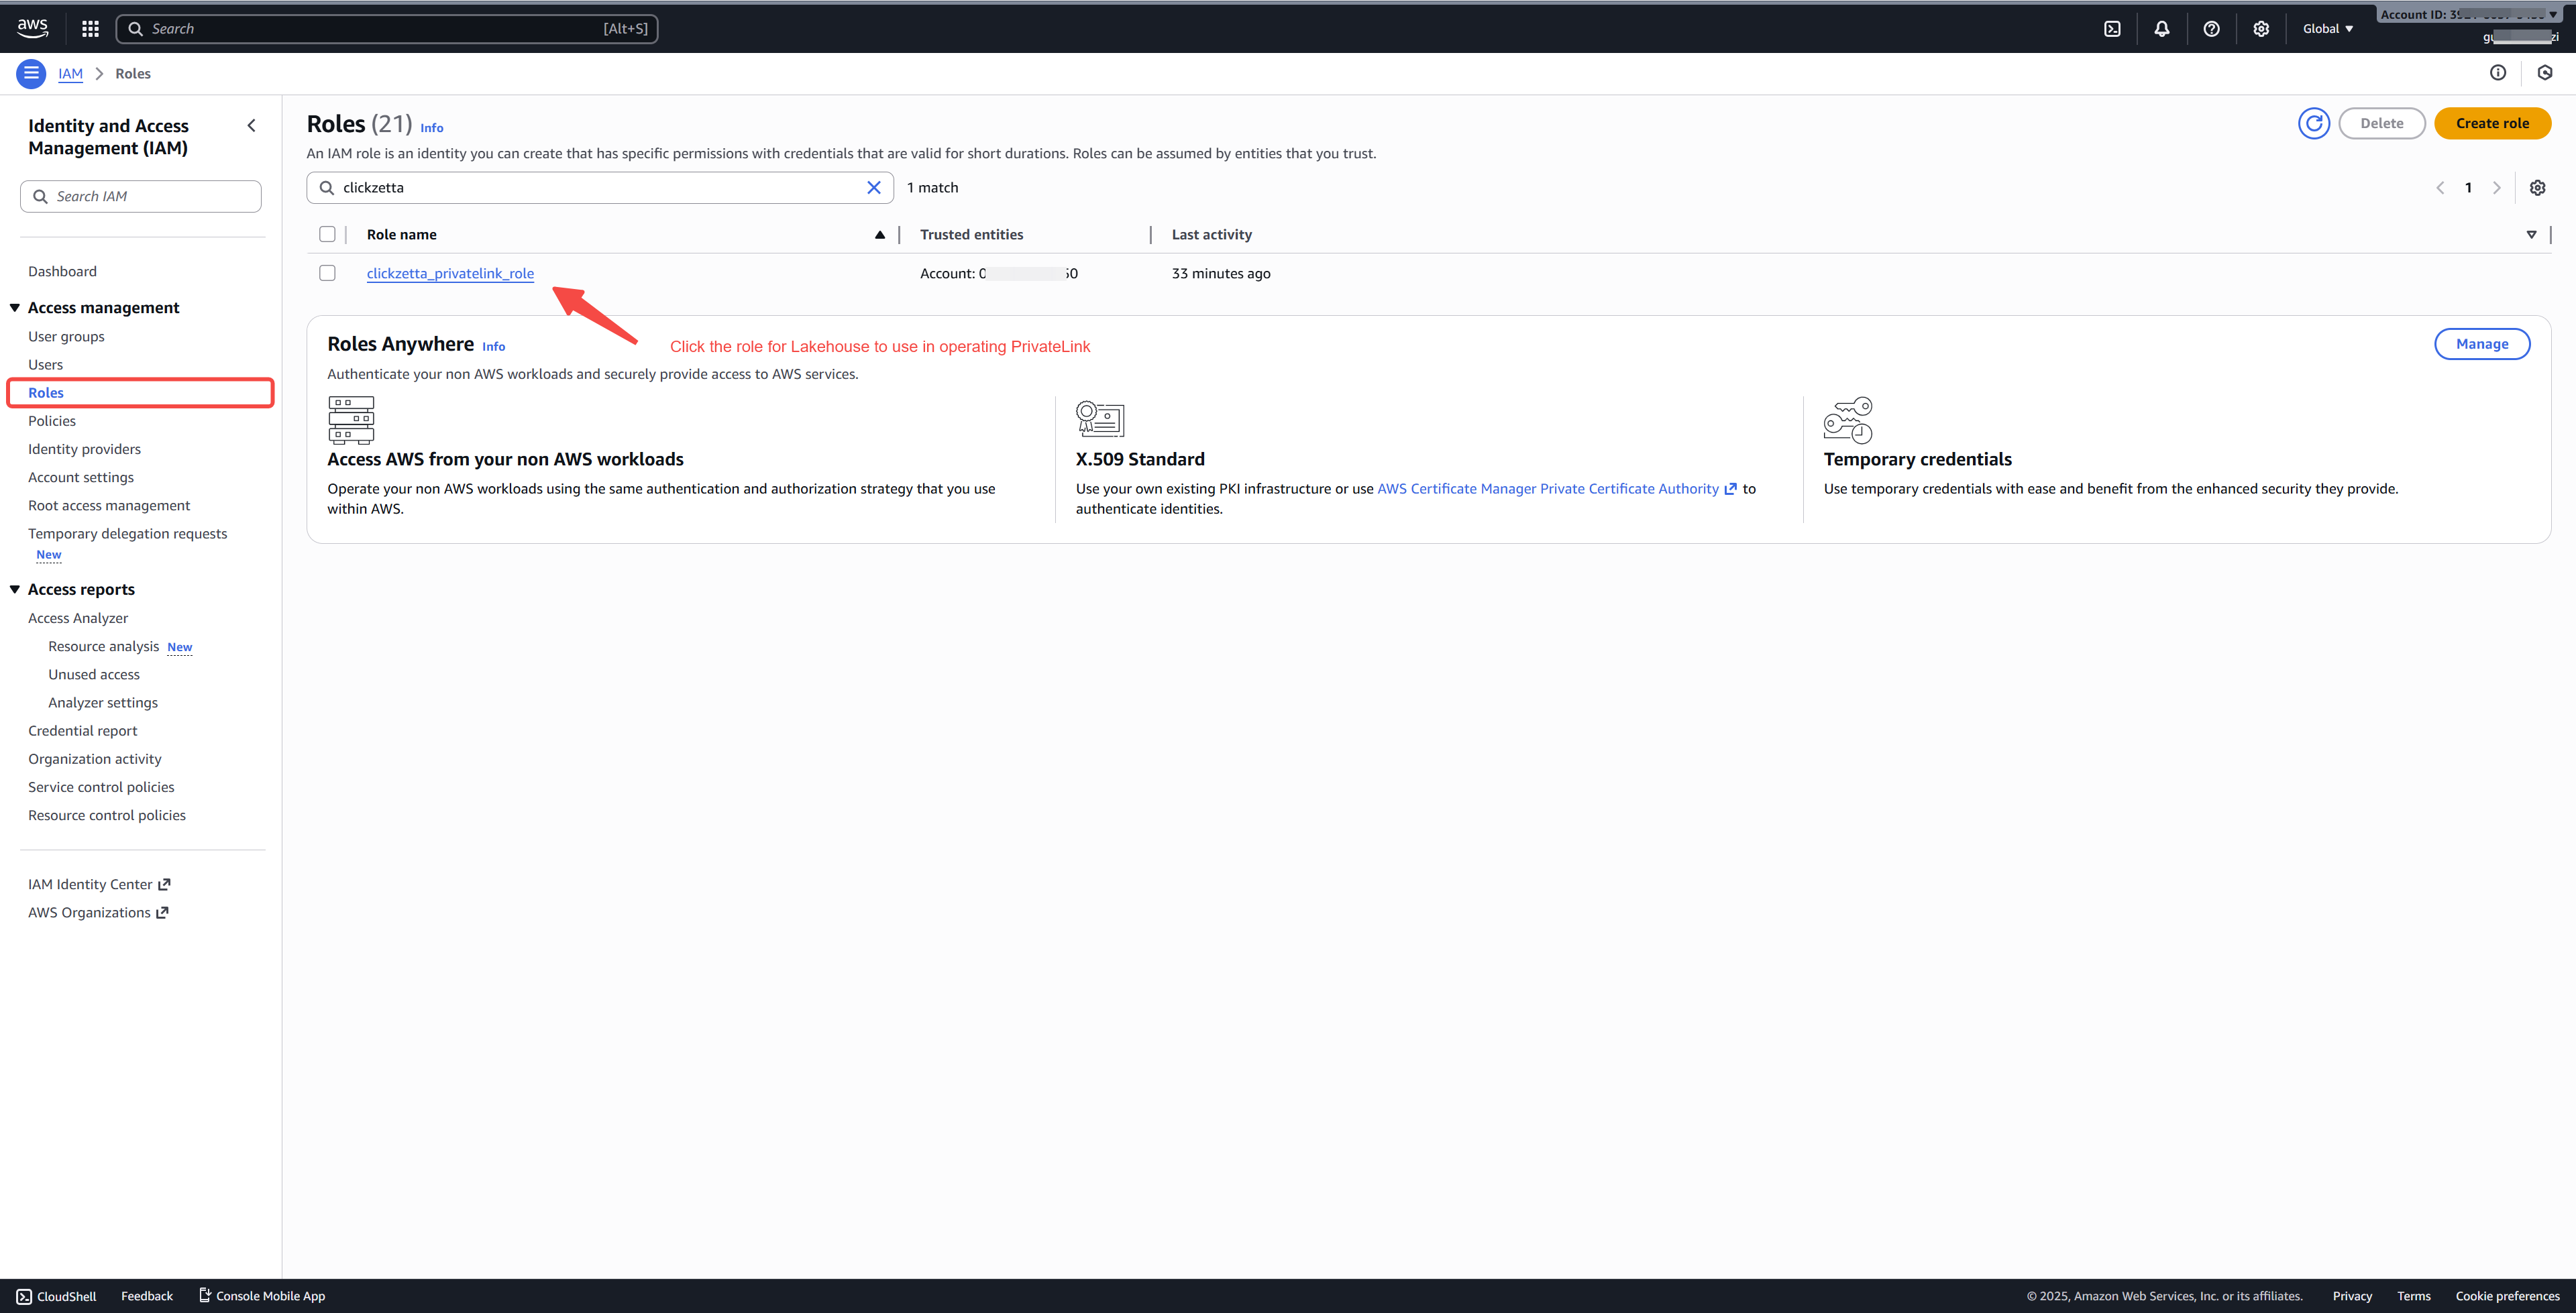
Task: Open Users in the sidebar
Action: click(x=45, y=365)
